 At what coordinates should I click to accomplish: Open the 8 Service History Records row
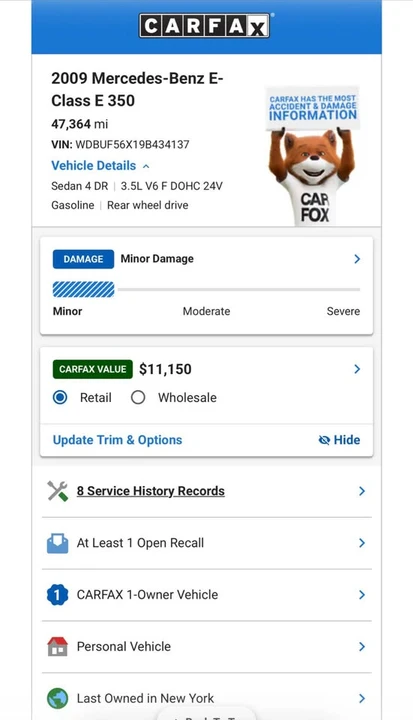pyautogui.click(x=207, y=491)
